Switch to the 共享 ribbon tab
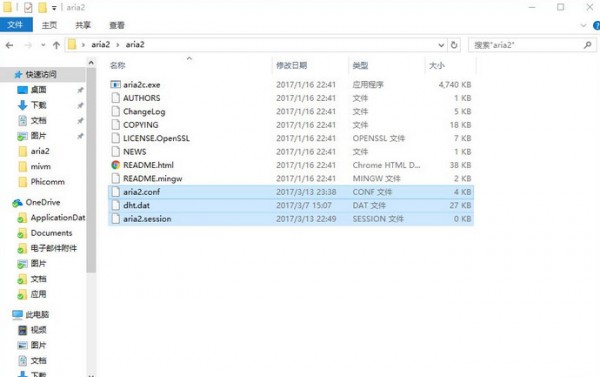The width and height of the screenshot is (600, 377). click(83, 25)
